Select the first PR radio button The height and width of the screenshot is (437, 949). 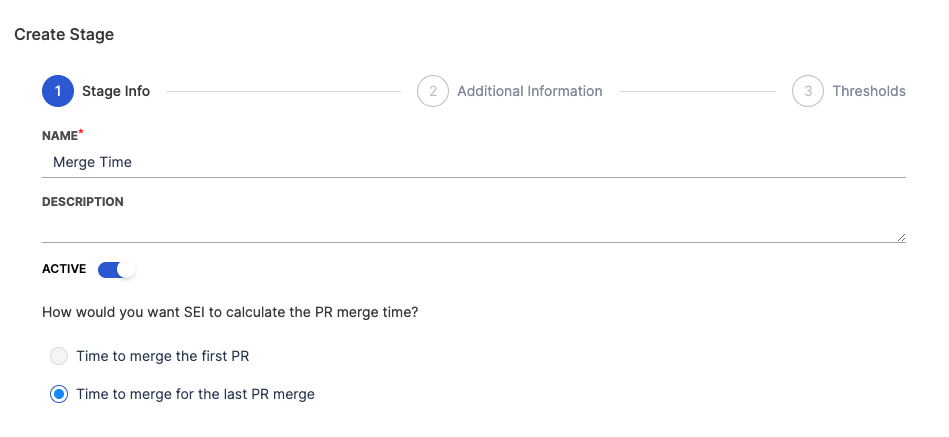(x=59, y=356)
